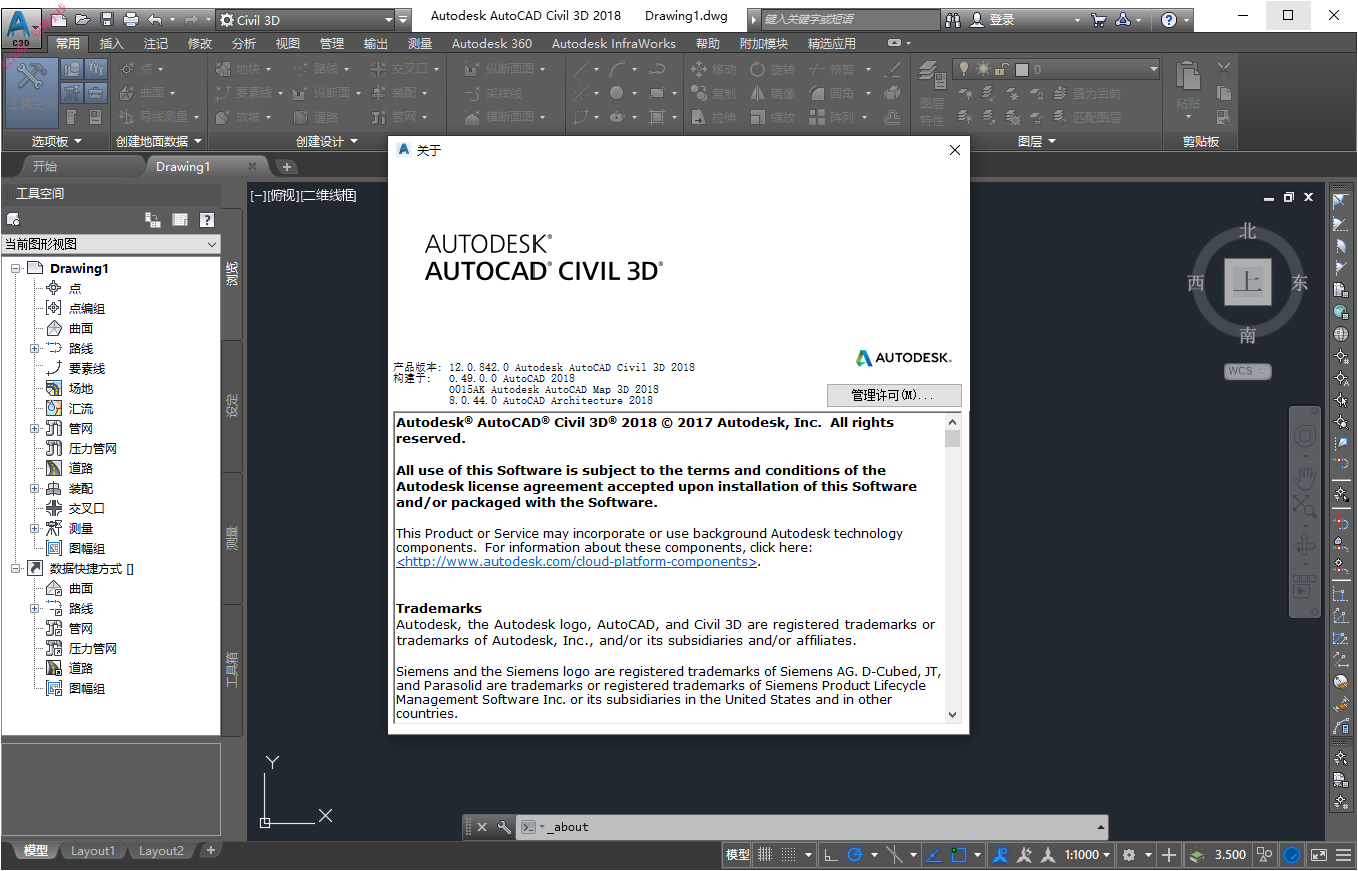1358x871 pixels.
Task: Click the pan hand in navigation bar
Action: 1304,477
